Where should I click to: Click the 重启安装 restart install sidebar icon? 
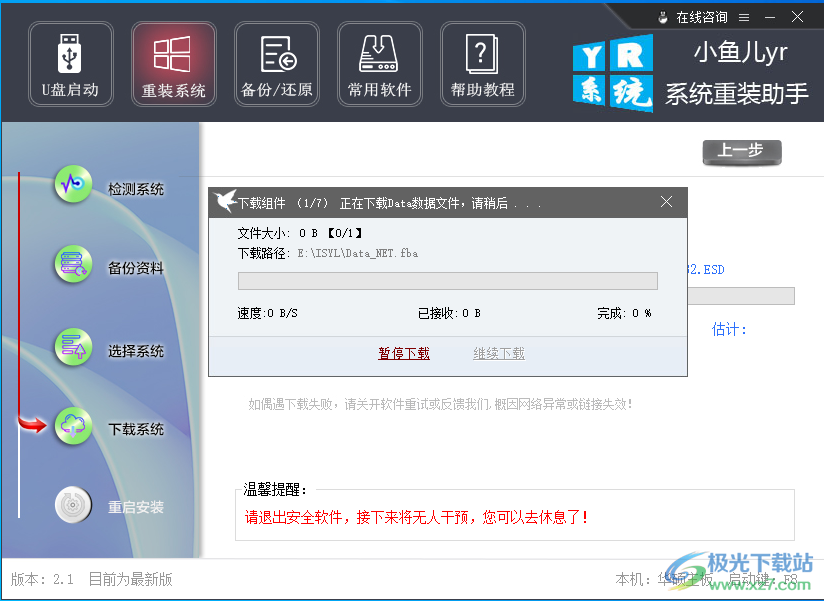(72, 505)
